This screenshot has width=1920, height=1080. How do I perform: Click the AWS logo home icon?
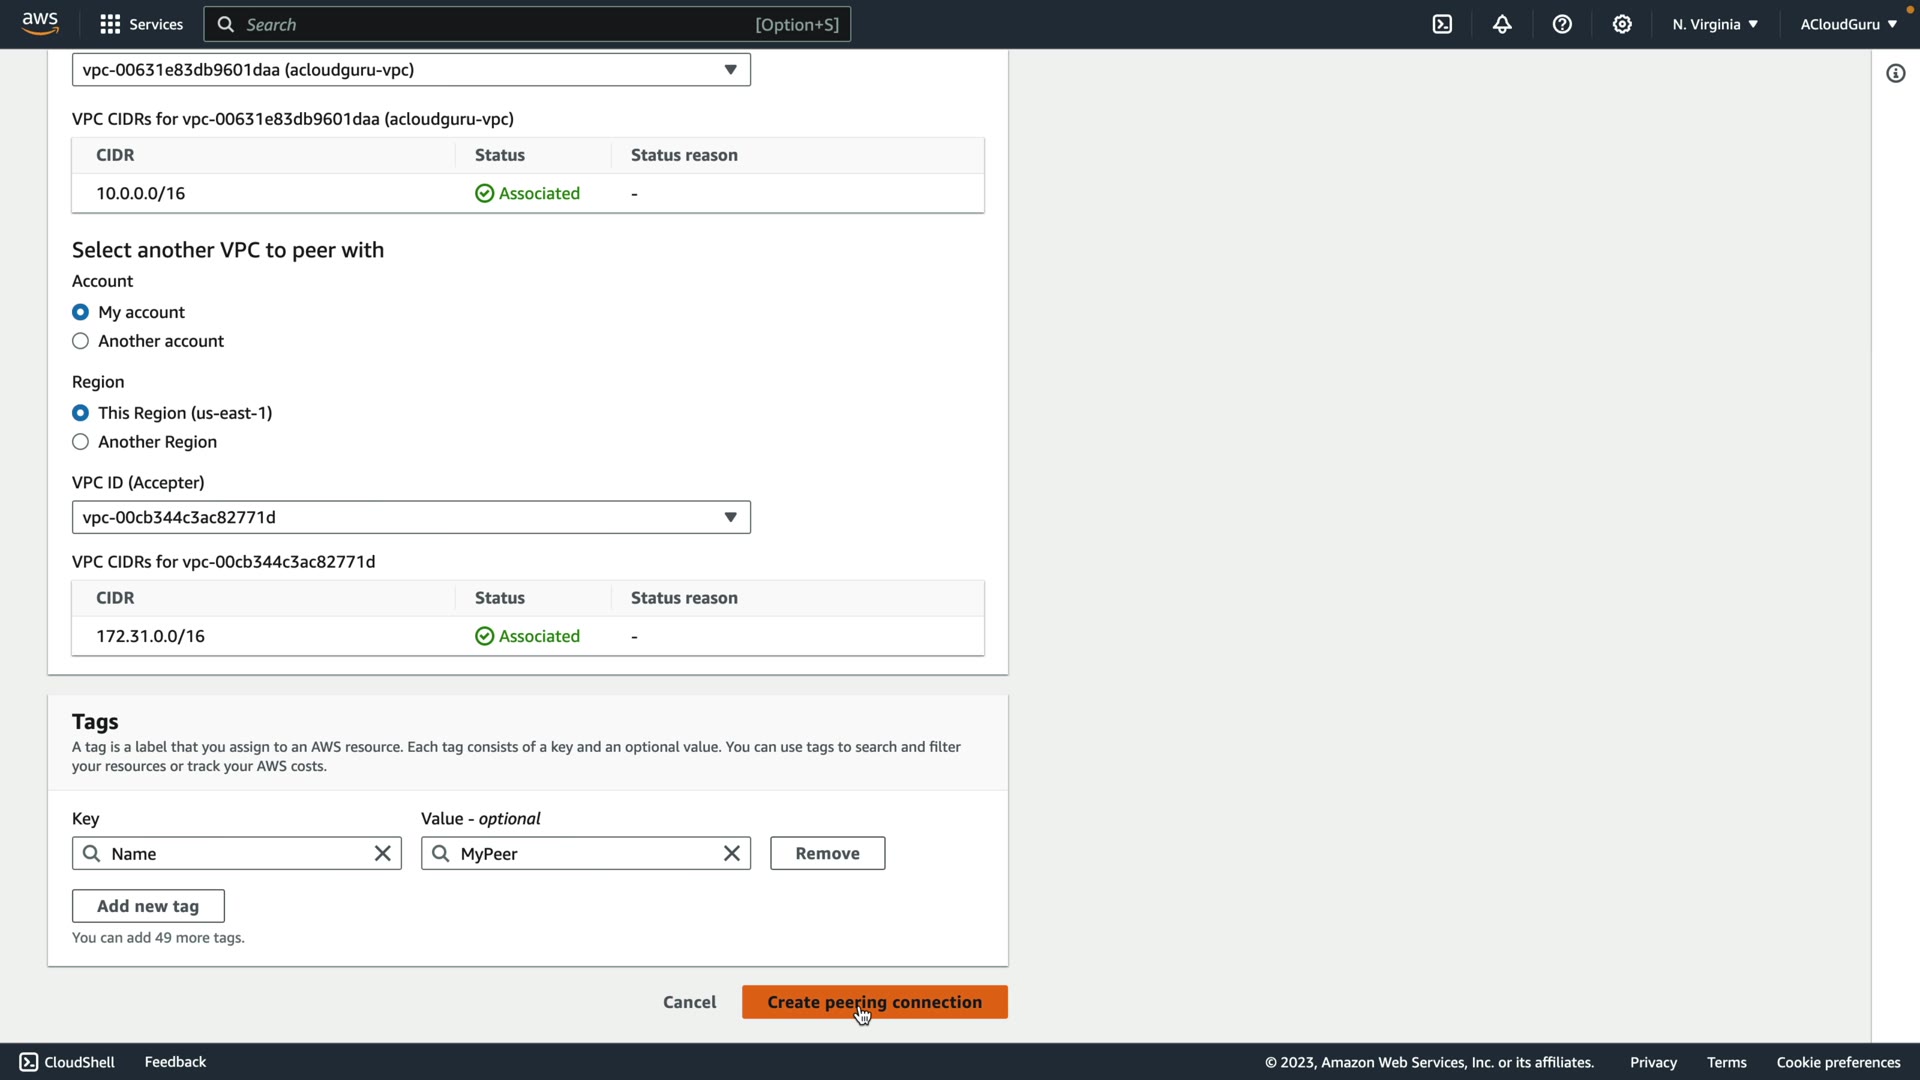(x=40, y=23)
